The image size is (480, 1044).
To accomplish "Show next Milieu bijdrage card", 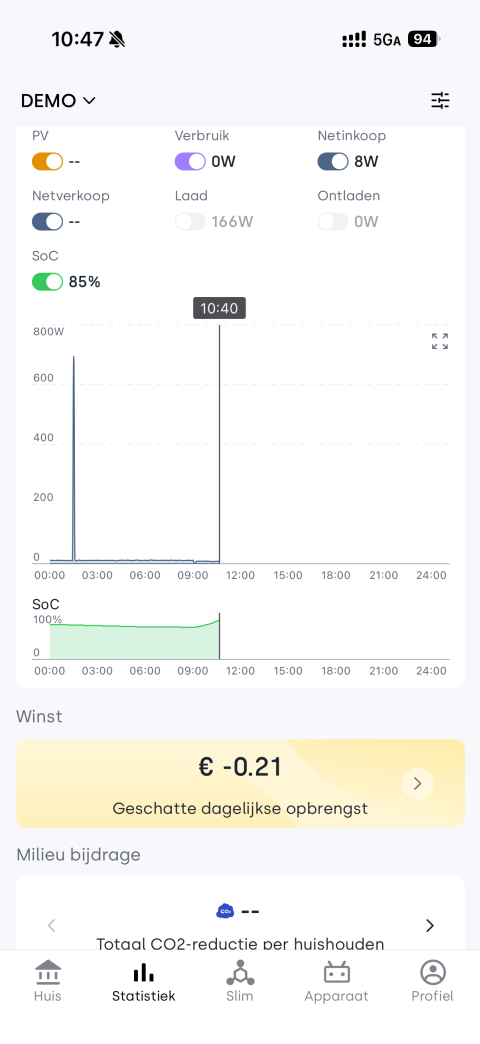I will pyautogui.click(x=429, y=925).
